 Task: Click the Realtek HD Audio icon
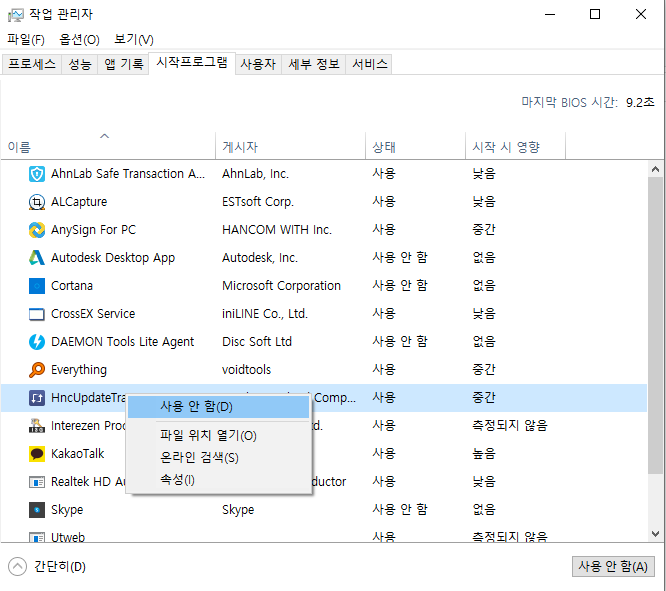37,482
